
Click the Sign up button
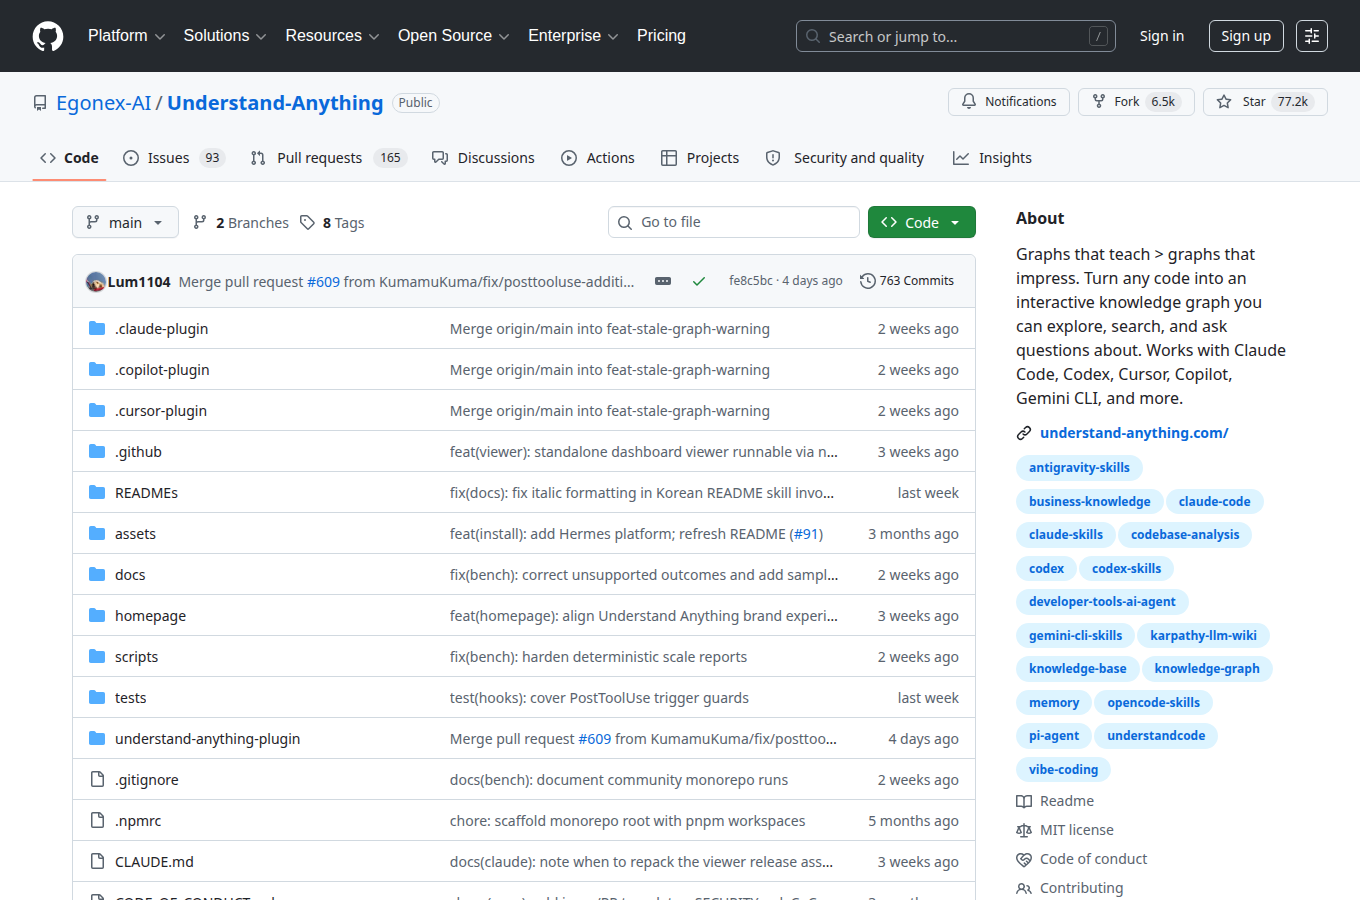pos(1246,36)
